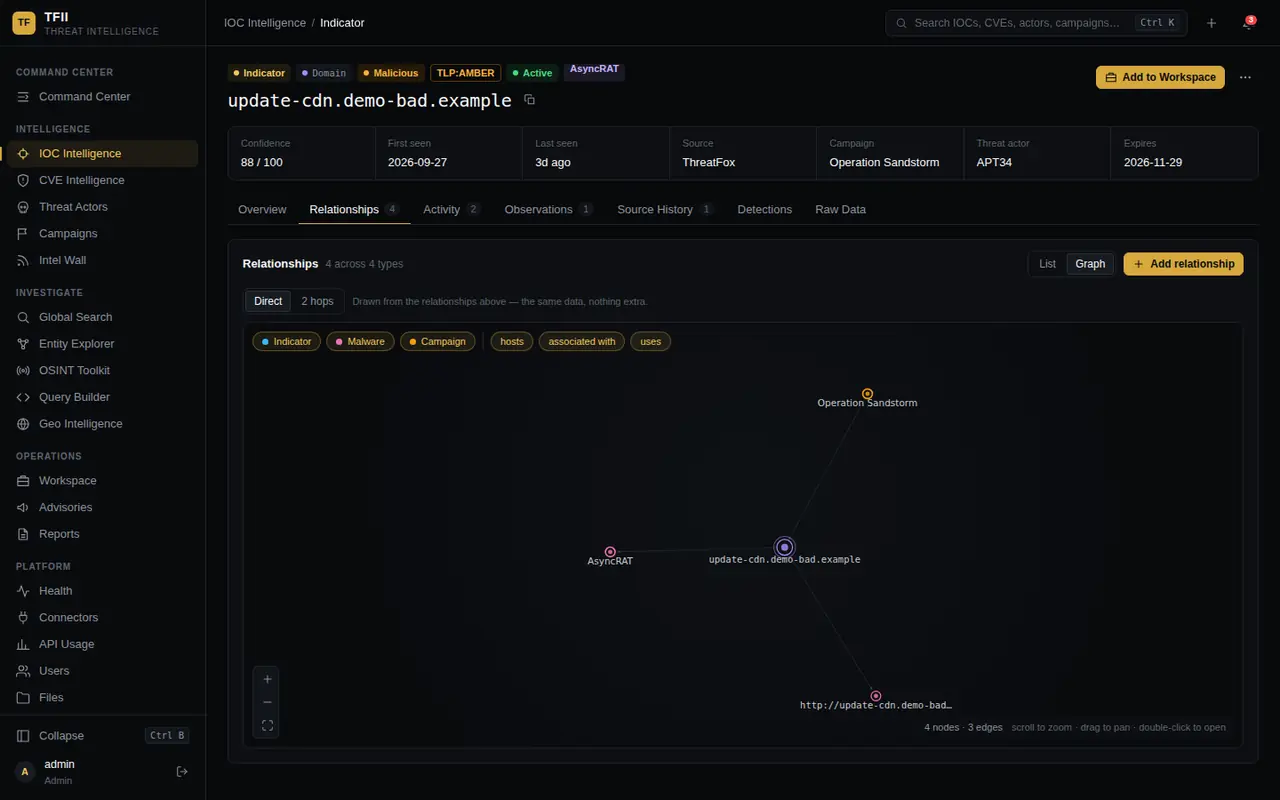Switch relationships to List view

[x=1047, y=264]
